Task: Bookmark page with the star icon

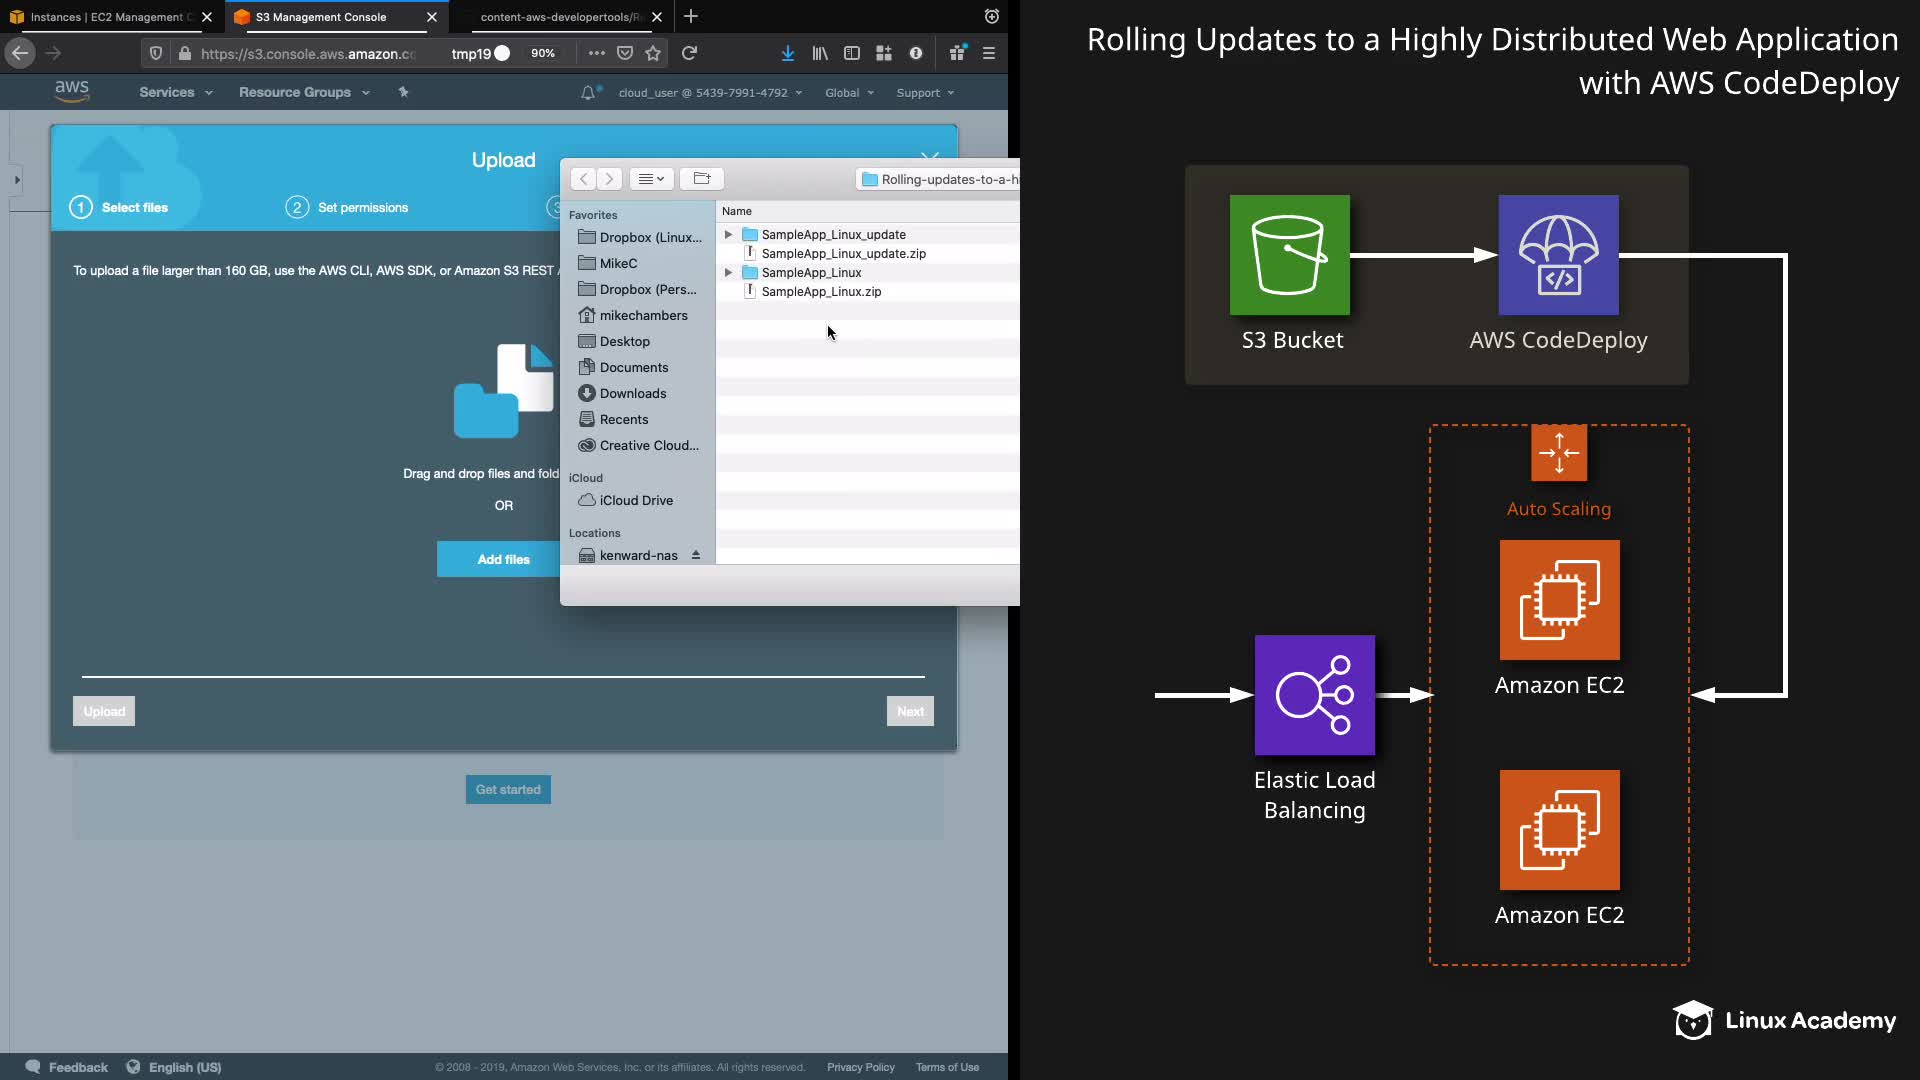Action: [x=653, y=53]
